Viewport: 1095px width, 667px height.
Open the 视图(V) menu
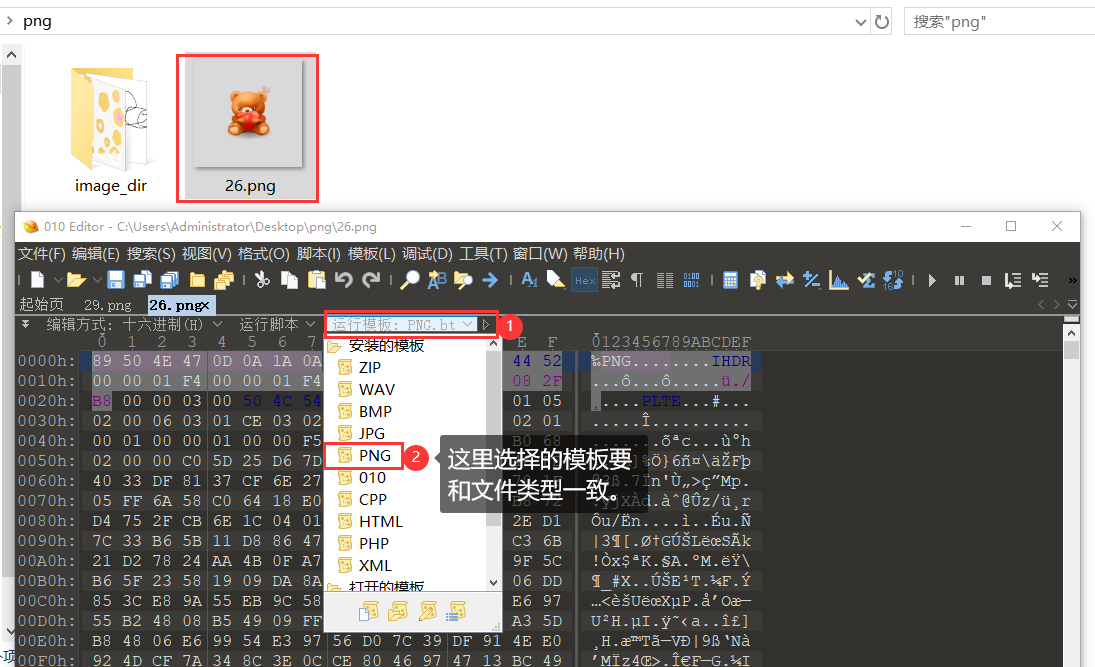pyautogui.click(x=206, y=254)
